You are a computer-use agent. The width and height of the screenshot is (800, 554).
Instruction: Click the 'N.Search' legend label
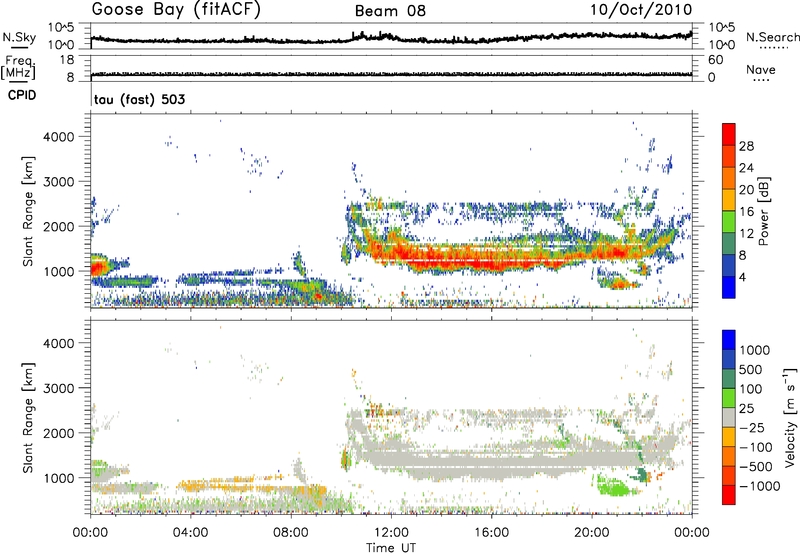[772, 37]
